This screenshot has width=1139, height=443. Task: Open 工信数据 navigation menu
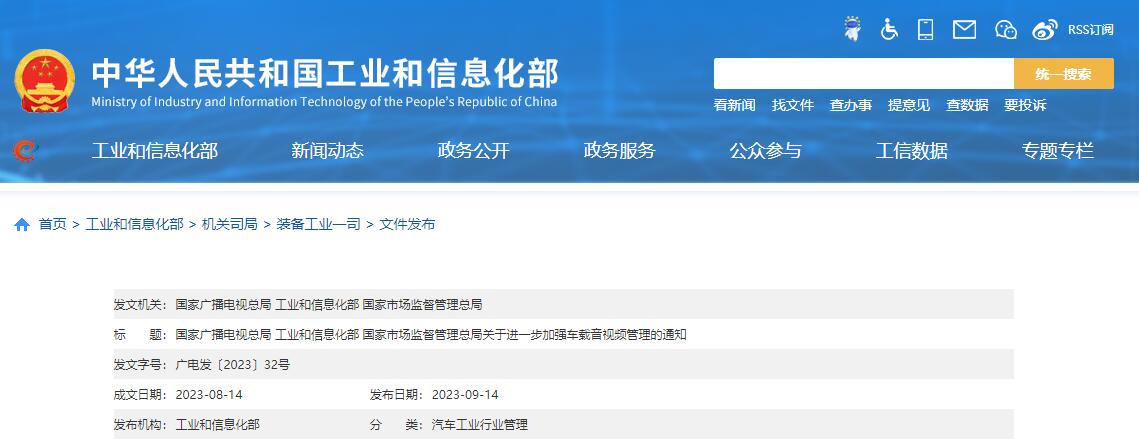pos(912,151)
